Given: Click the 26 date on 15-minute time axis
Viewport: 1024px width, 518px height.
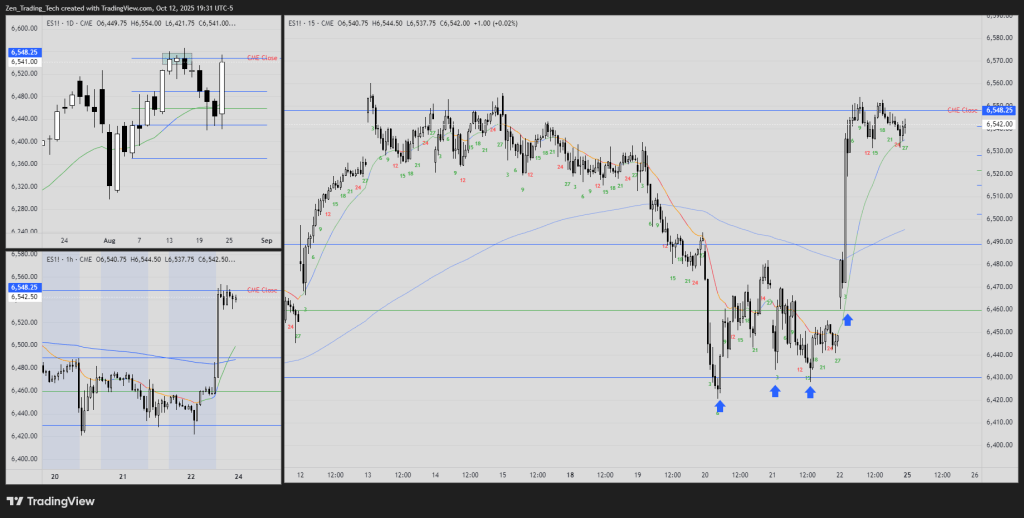Looking at the screenshot, I should tap(973, 474).
